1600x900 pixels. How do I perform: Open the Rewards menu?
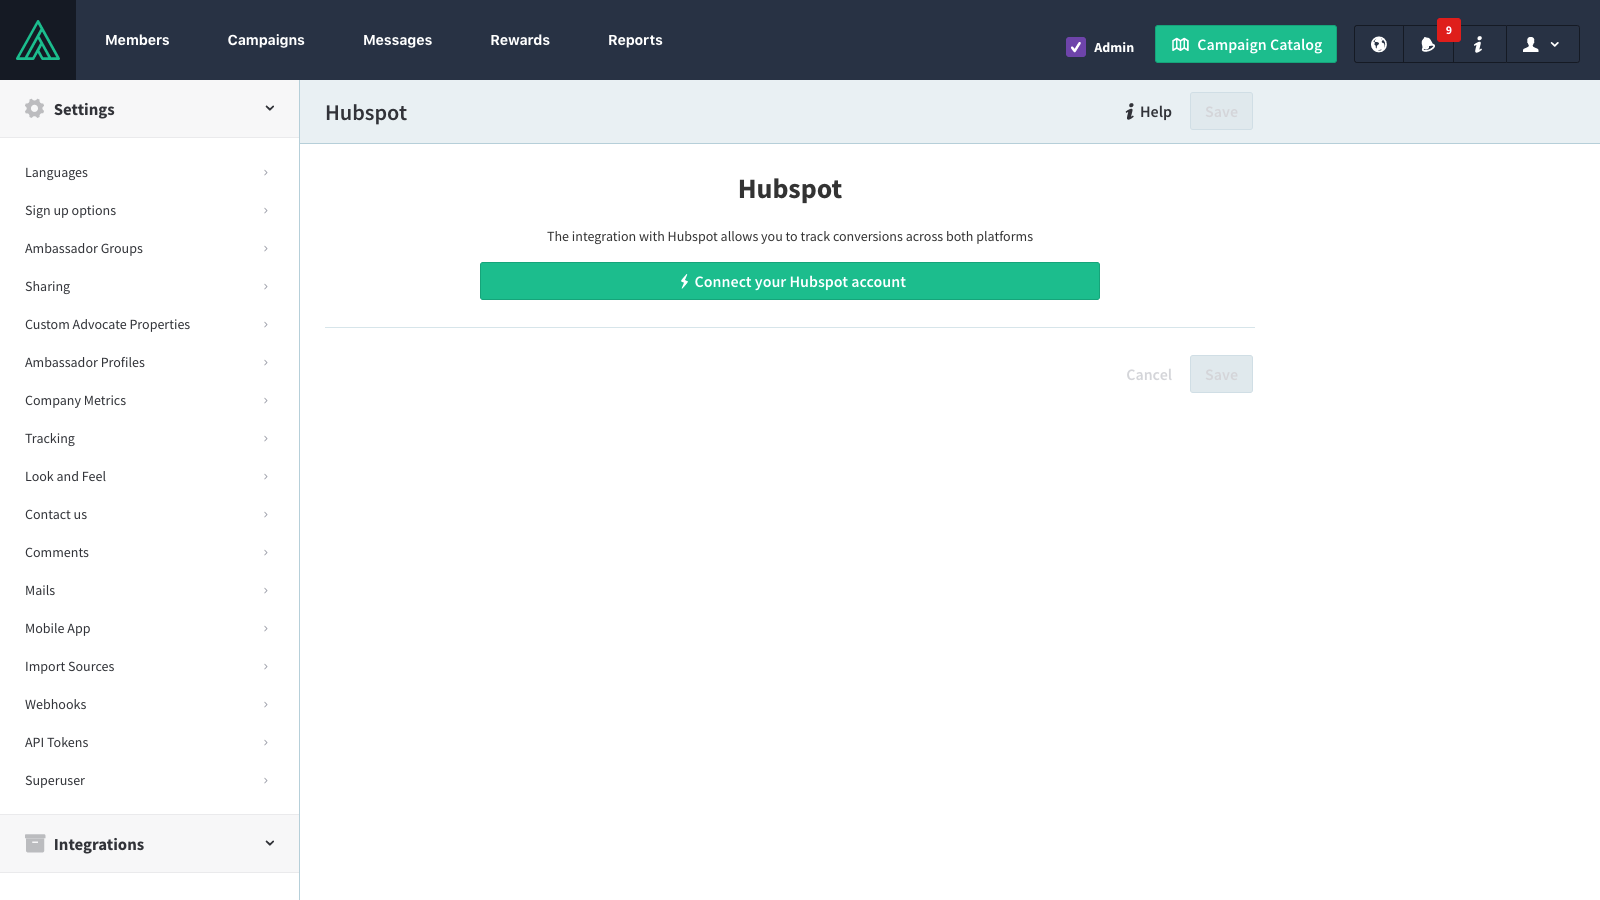point(520,40)
